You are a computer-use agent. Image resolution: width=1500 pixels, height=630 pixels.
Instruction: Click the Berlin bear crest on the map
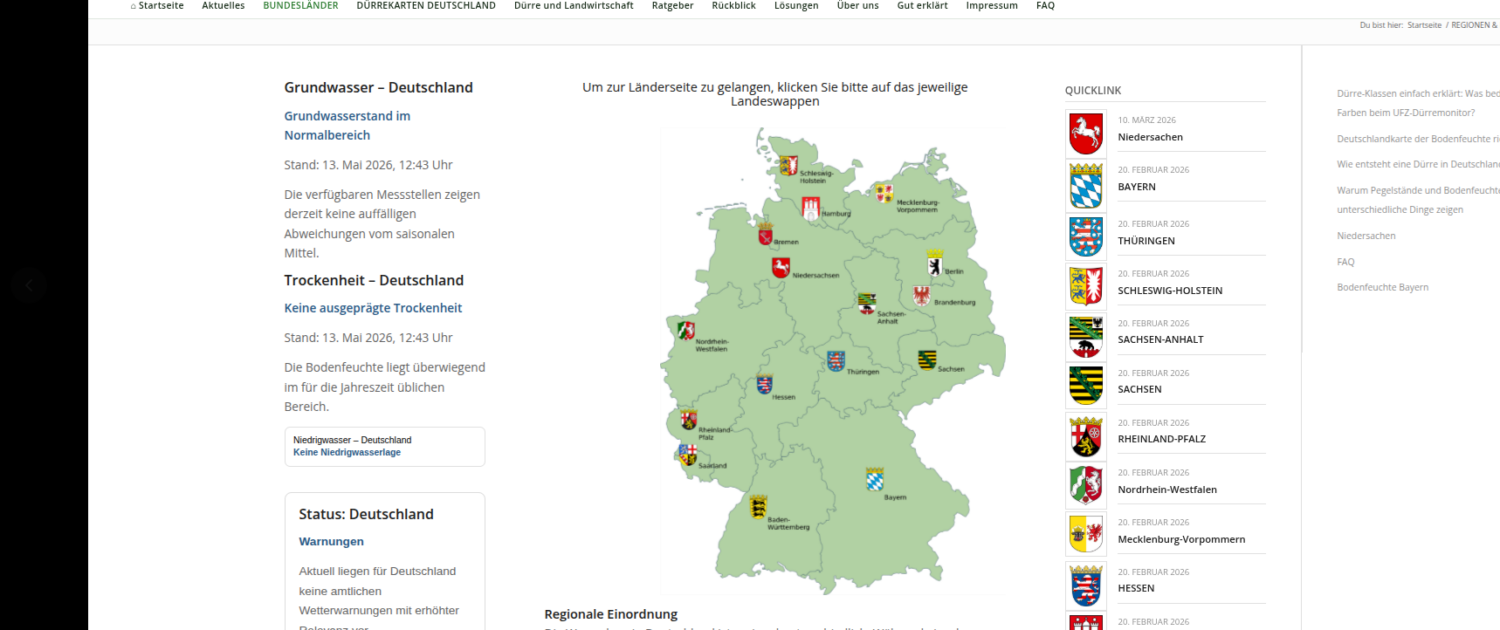point(935,262)
